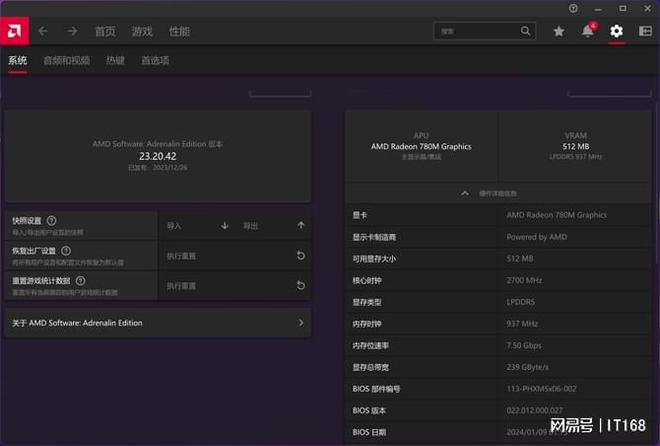
Task: Minimize the AMD Software window
Action: 598,8
